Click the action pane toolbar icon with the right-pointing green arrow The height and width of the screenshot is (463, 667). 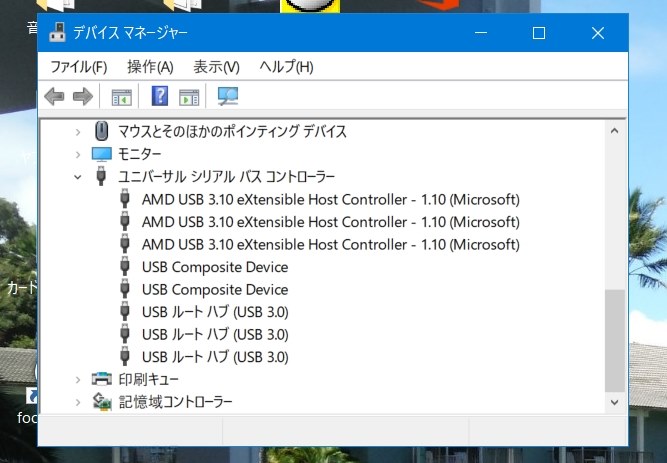pos(189,97)
